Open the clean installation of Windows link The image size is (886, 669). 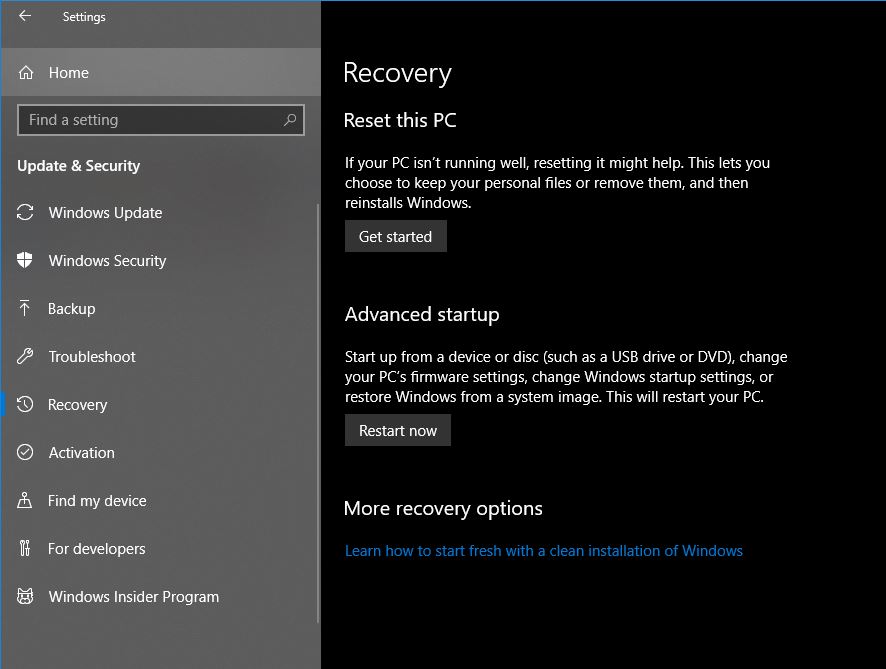click(x=544, y=551)
